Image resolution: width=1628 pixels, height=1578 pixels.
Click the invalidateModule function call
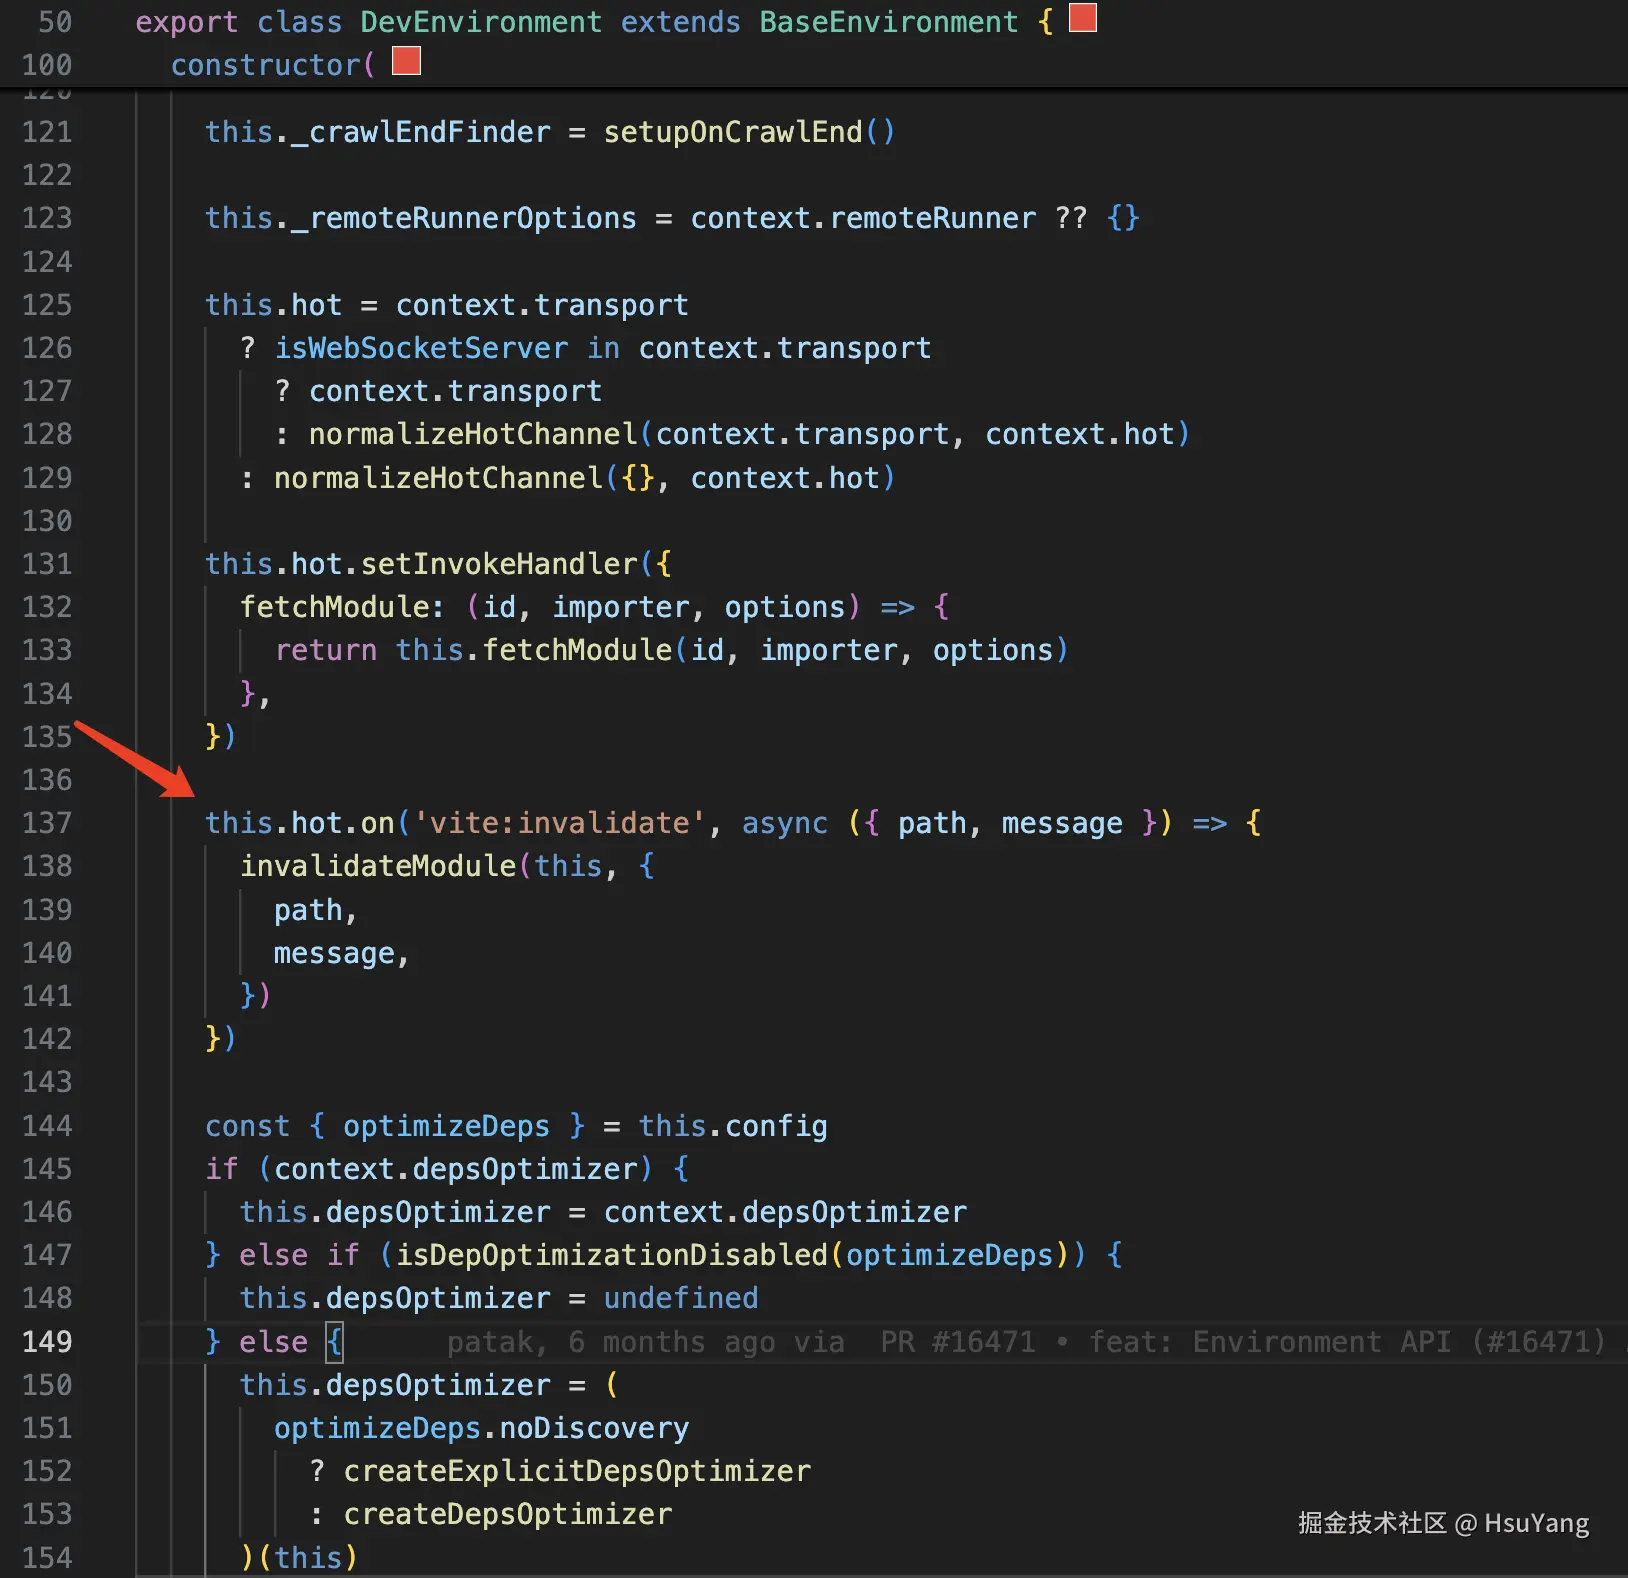(x=378, y=866)
